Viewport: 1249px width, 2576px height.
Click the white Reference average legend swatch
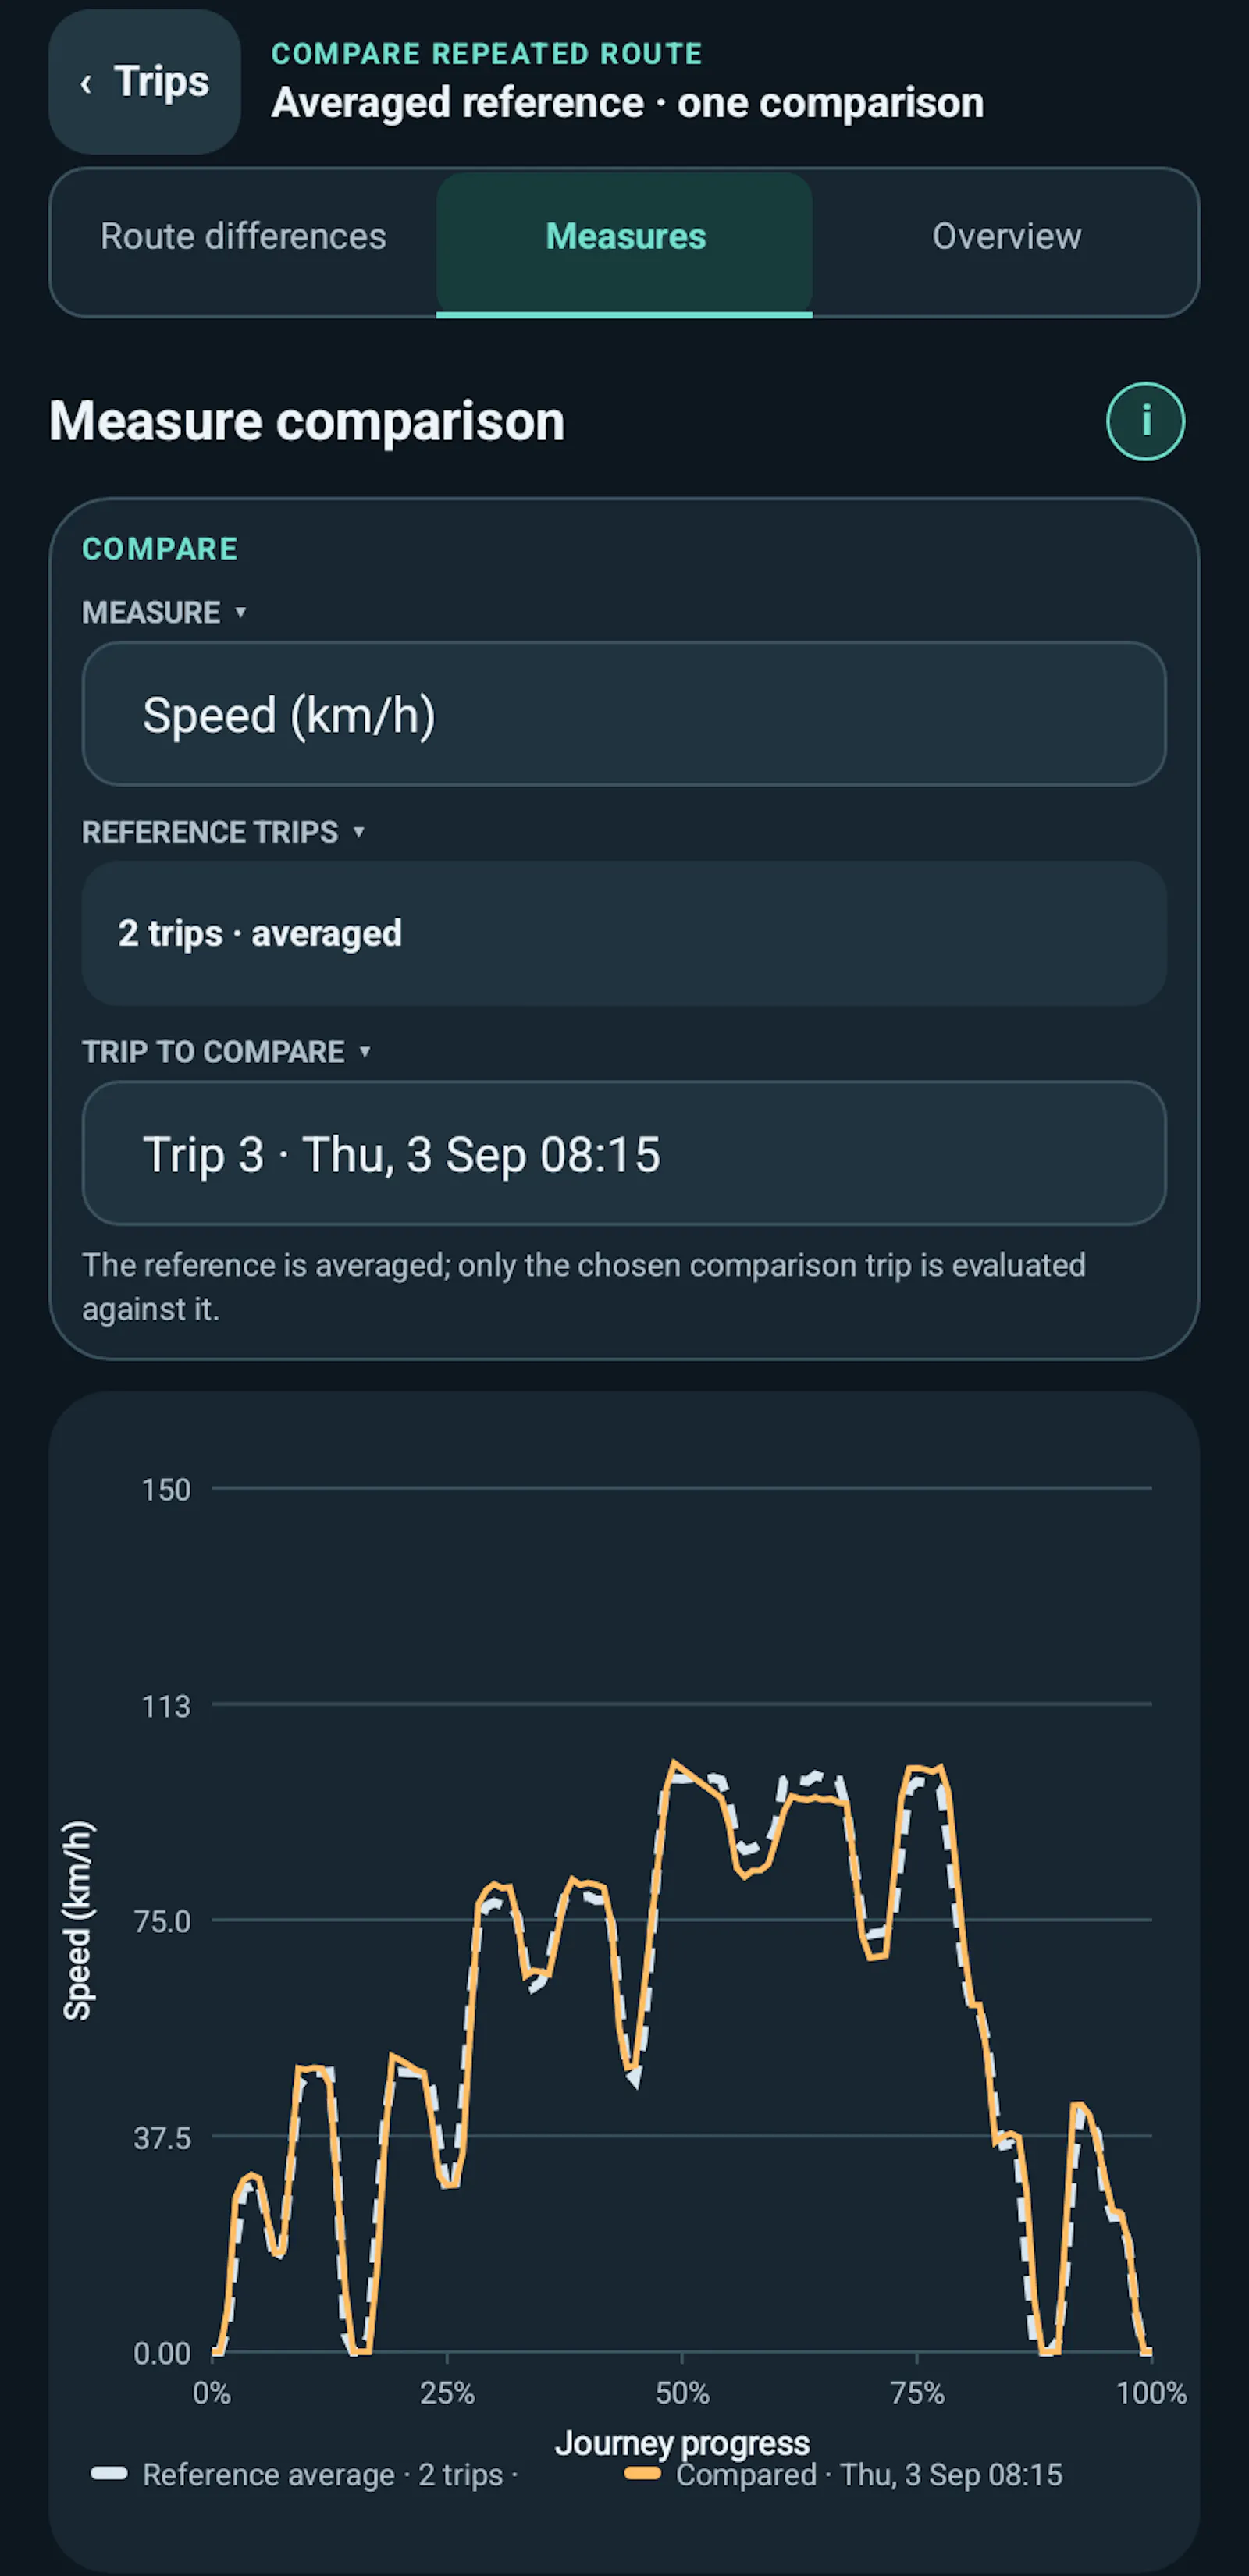109,2474
